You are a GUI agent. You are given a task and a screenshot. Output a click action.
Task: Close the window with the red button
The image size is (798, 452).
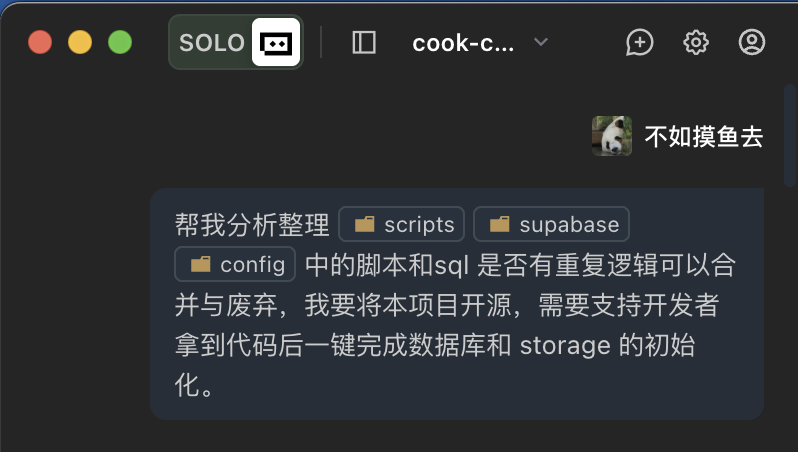point(40,42)
